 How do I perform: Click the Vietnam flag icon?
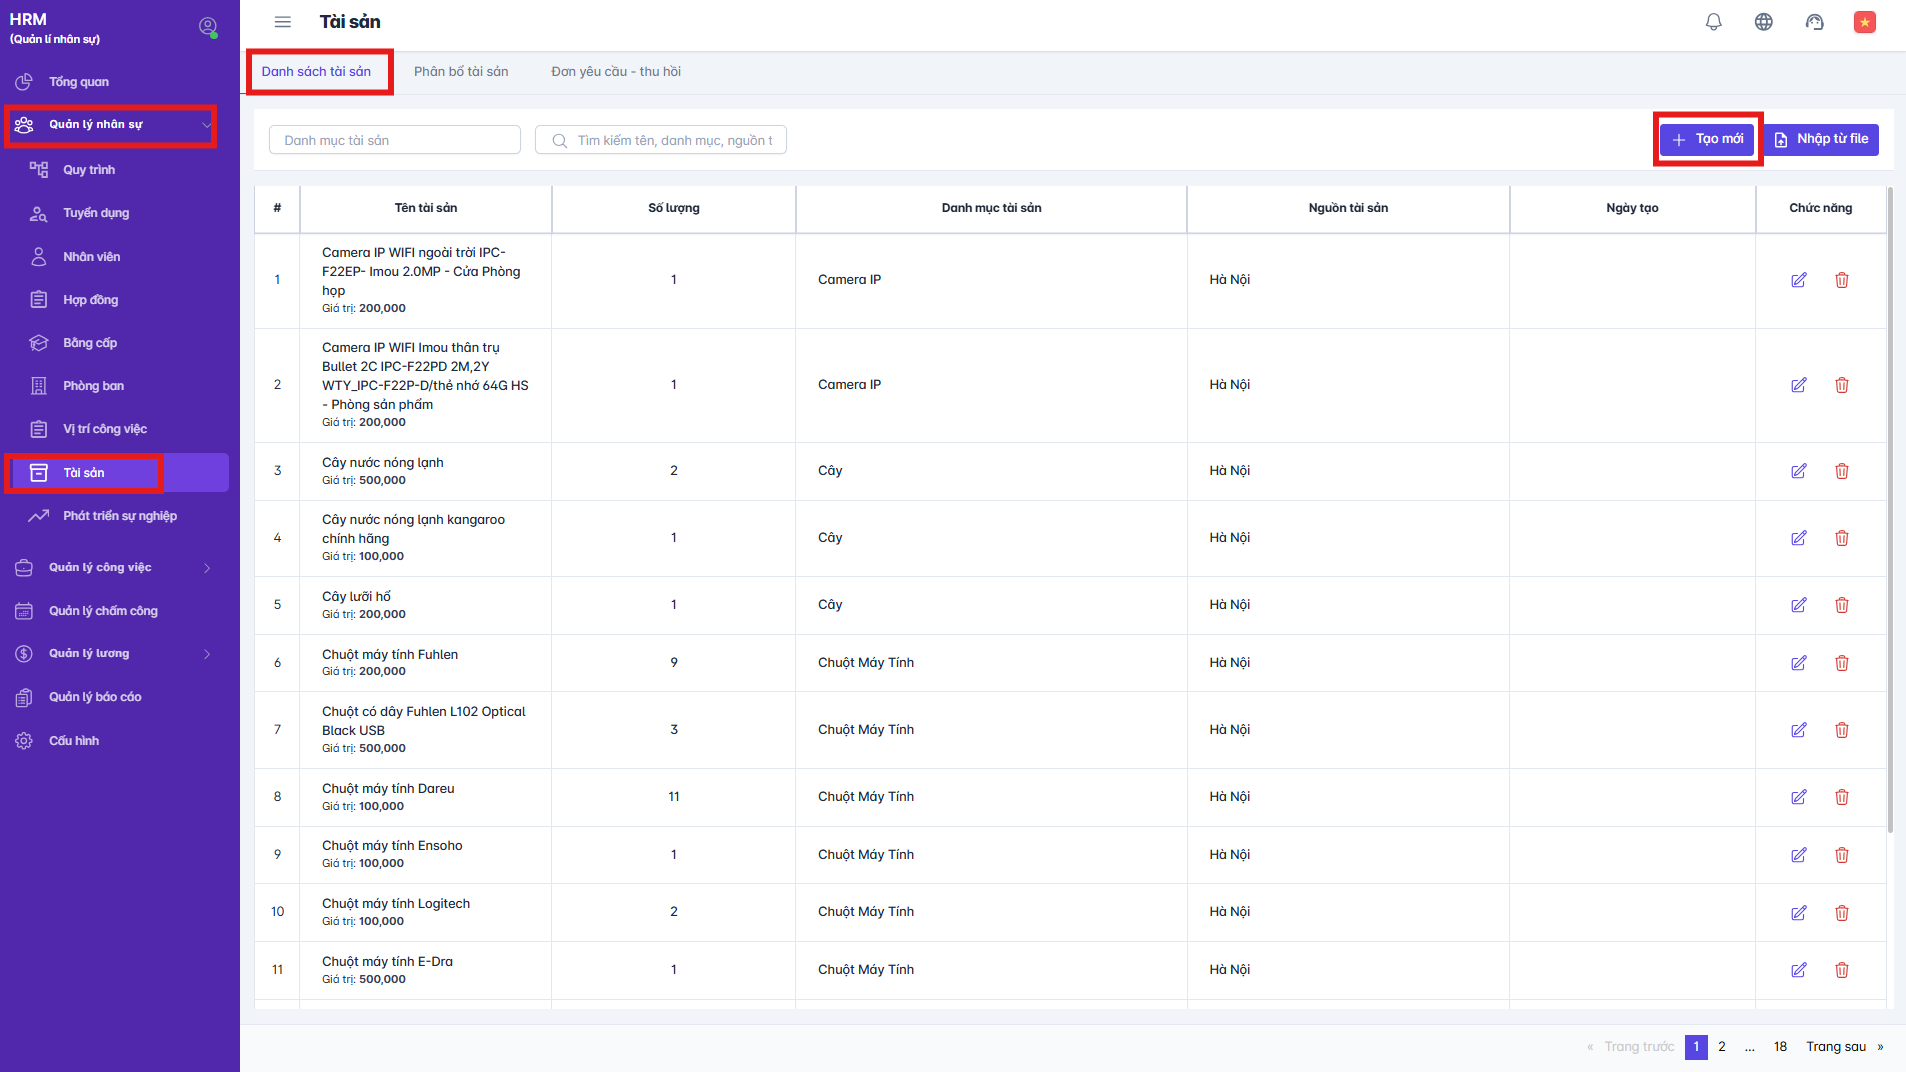pyautogui.click(x=1864, y=22)
